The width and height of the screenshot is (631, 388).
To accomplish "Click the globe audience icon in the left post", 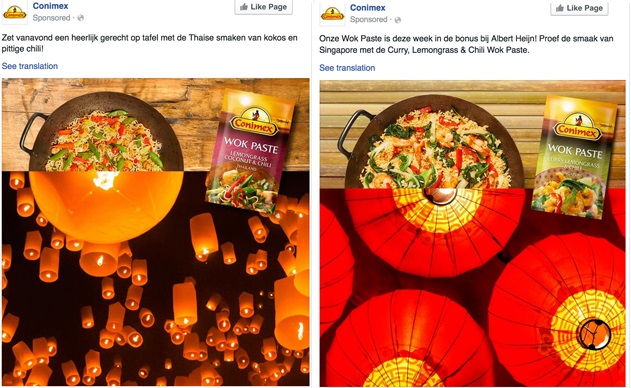I will 80,18.
